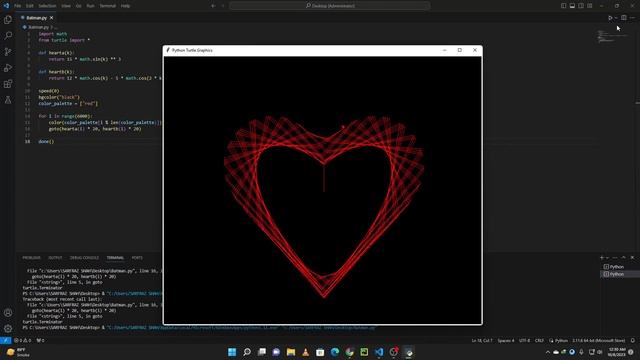640x360 pixels.
Task: Click the command center search box
Action: (x=330, y=6)
